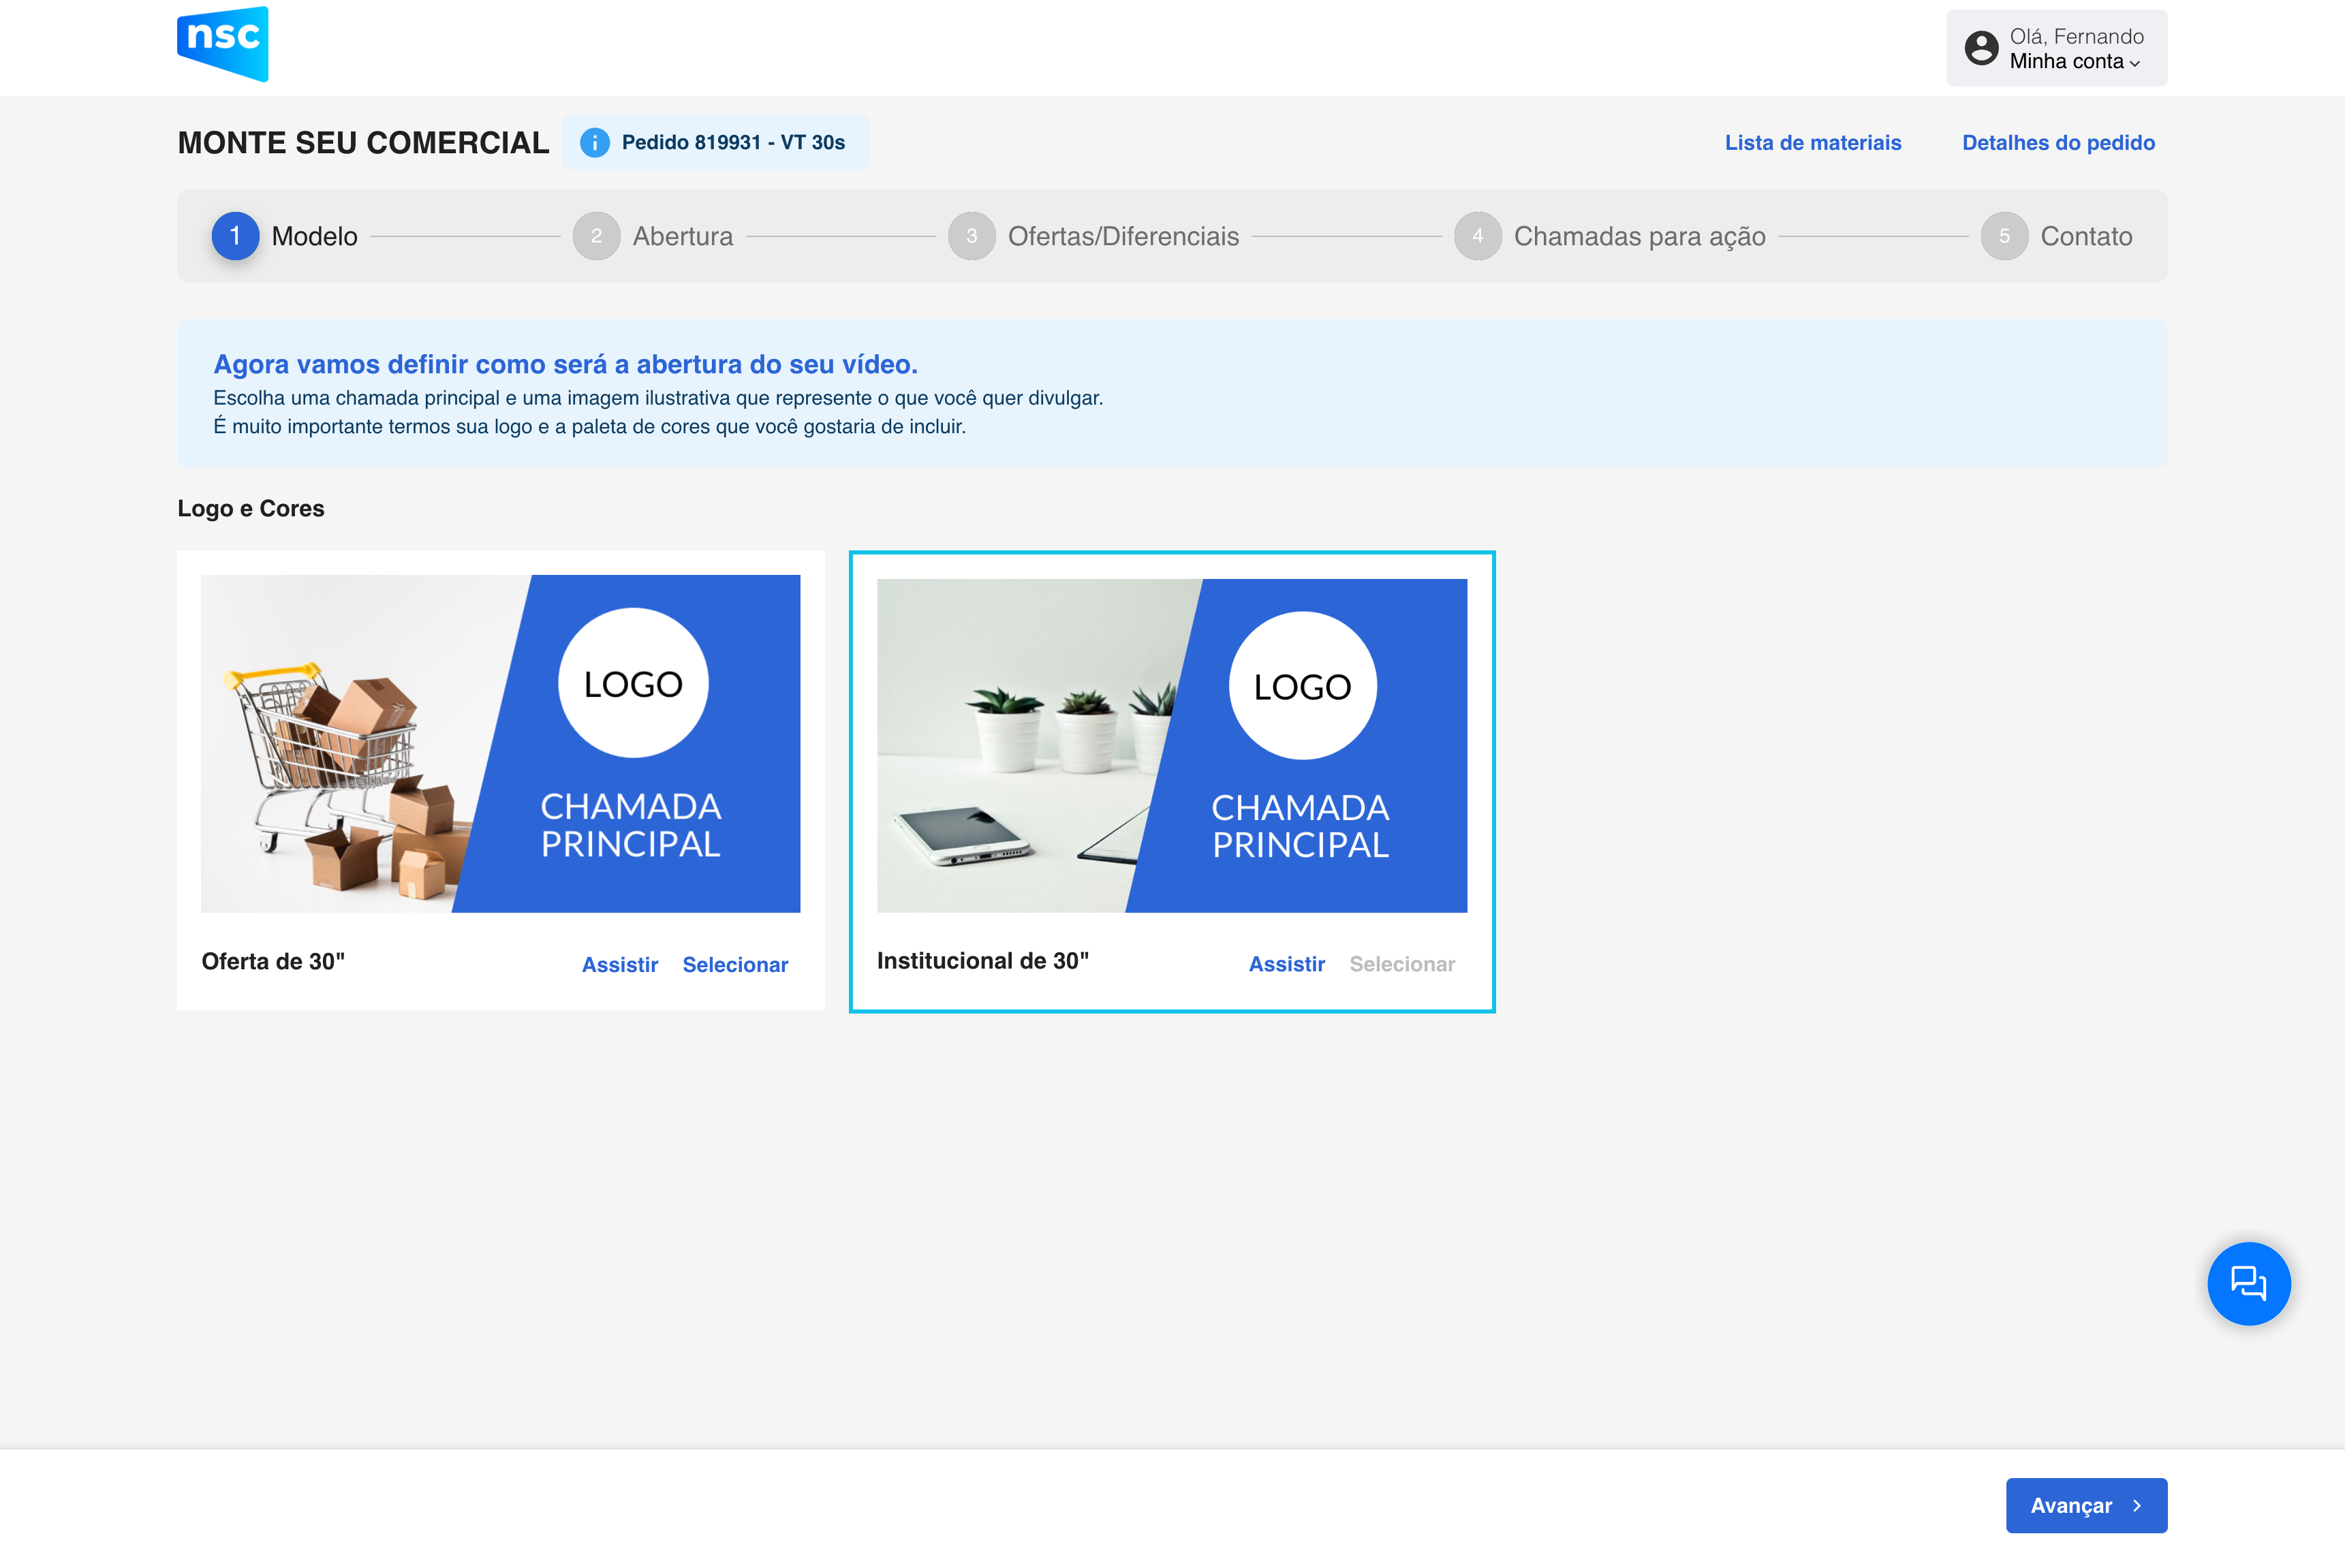
Task: Click step 1 Modelo circle
Action: 235,236
